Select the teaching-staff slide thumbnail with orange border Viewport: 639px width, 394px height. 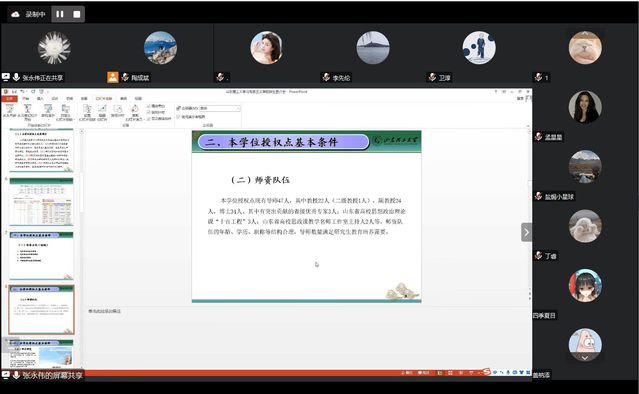pos(42,310)
